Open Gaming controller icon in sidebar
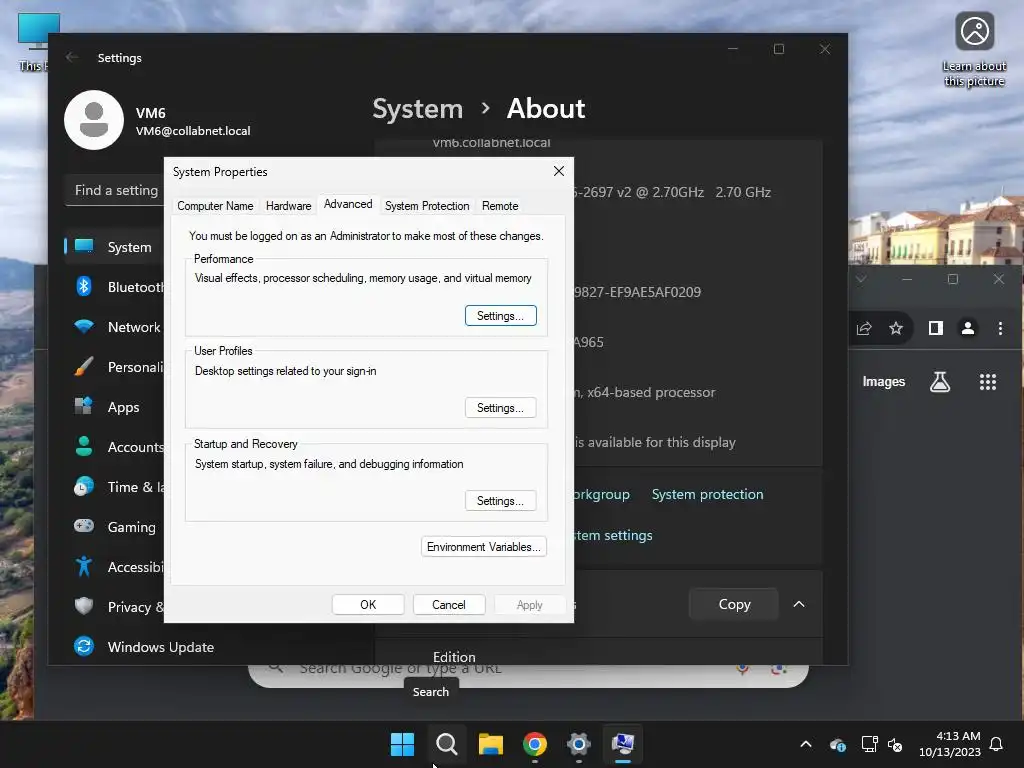 click(84, 526)
